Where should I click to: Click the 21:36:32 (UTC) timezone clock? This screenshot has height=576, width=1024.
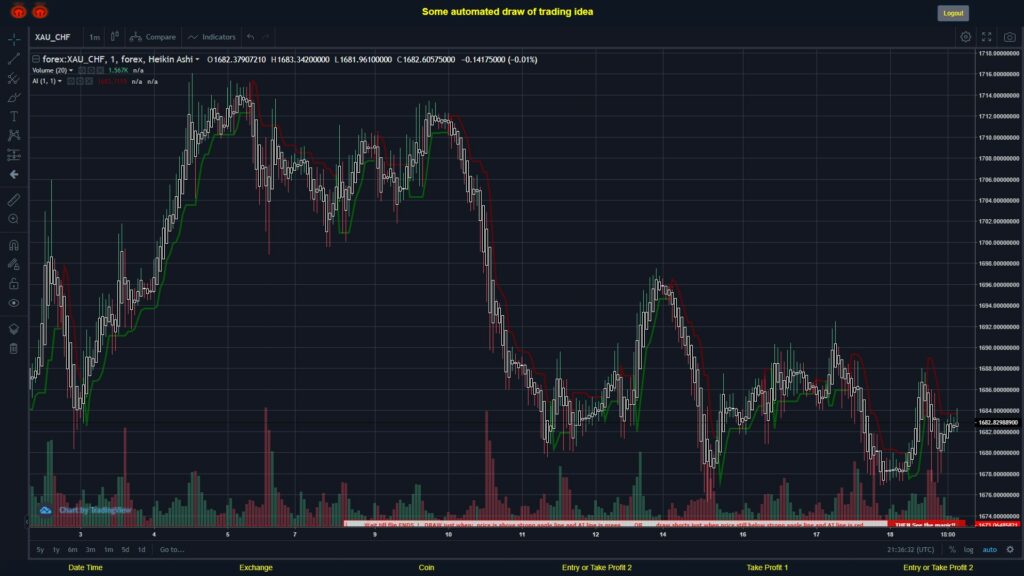[910, 550]
